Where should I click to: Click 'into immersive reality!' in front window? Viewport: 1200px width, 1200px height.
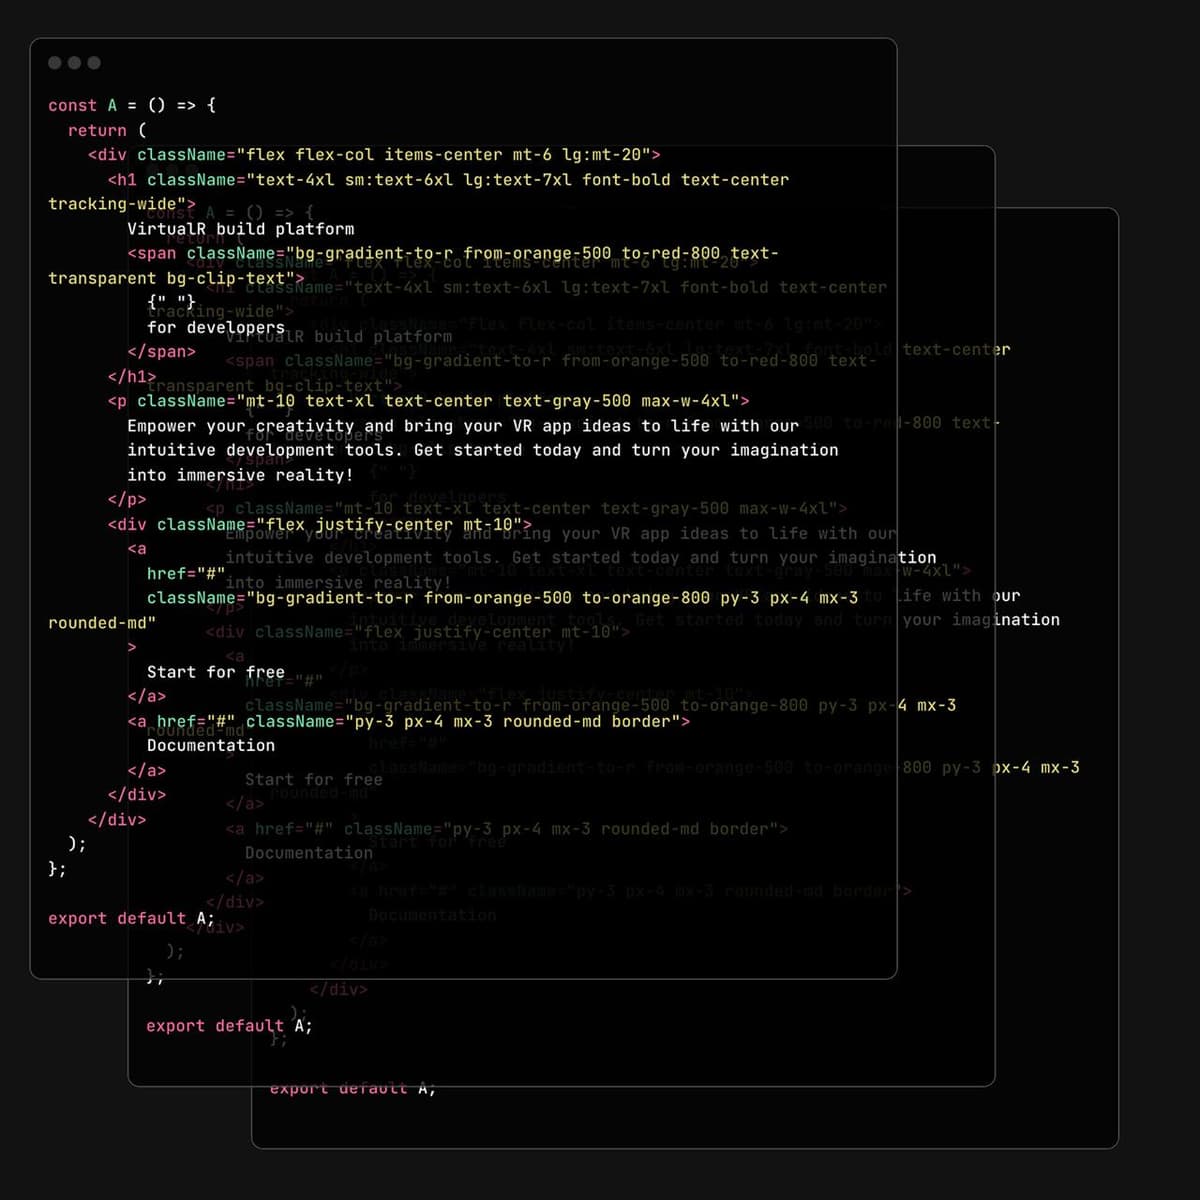click(240, 475)
